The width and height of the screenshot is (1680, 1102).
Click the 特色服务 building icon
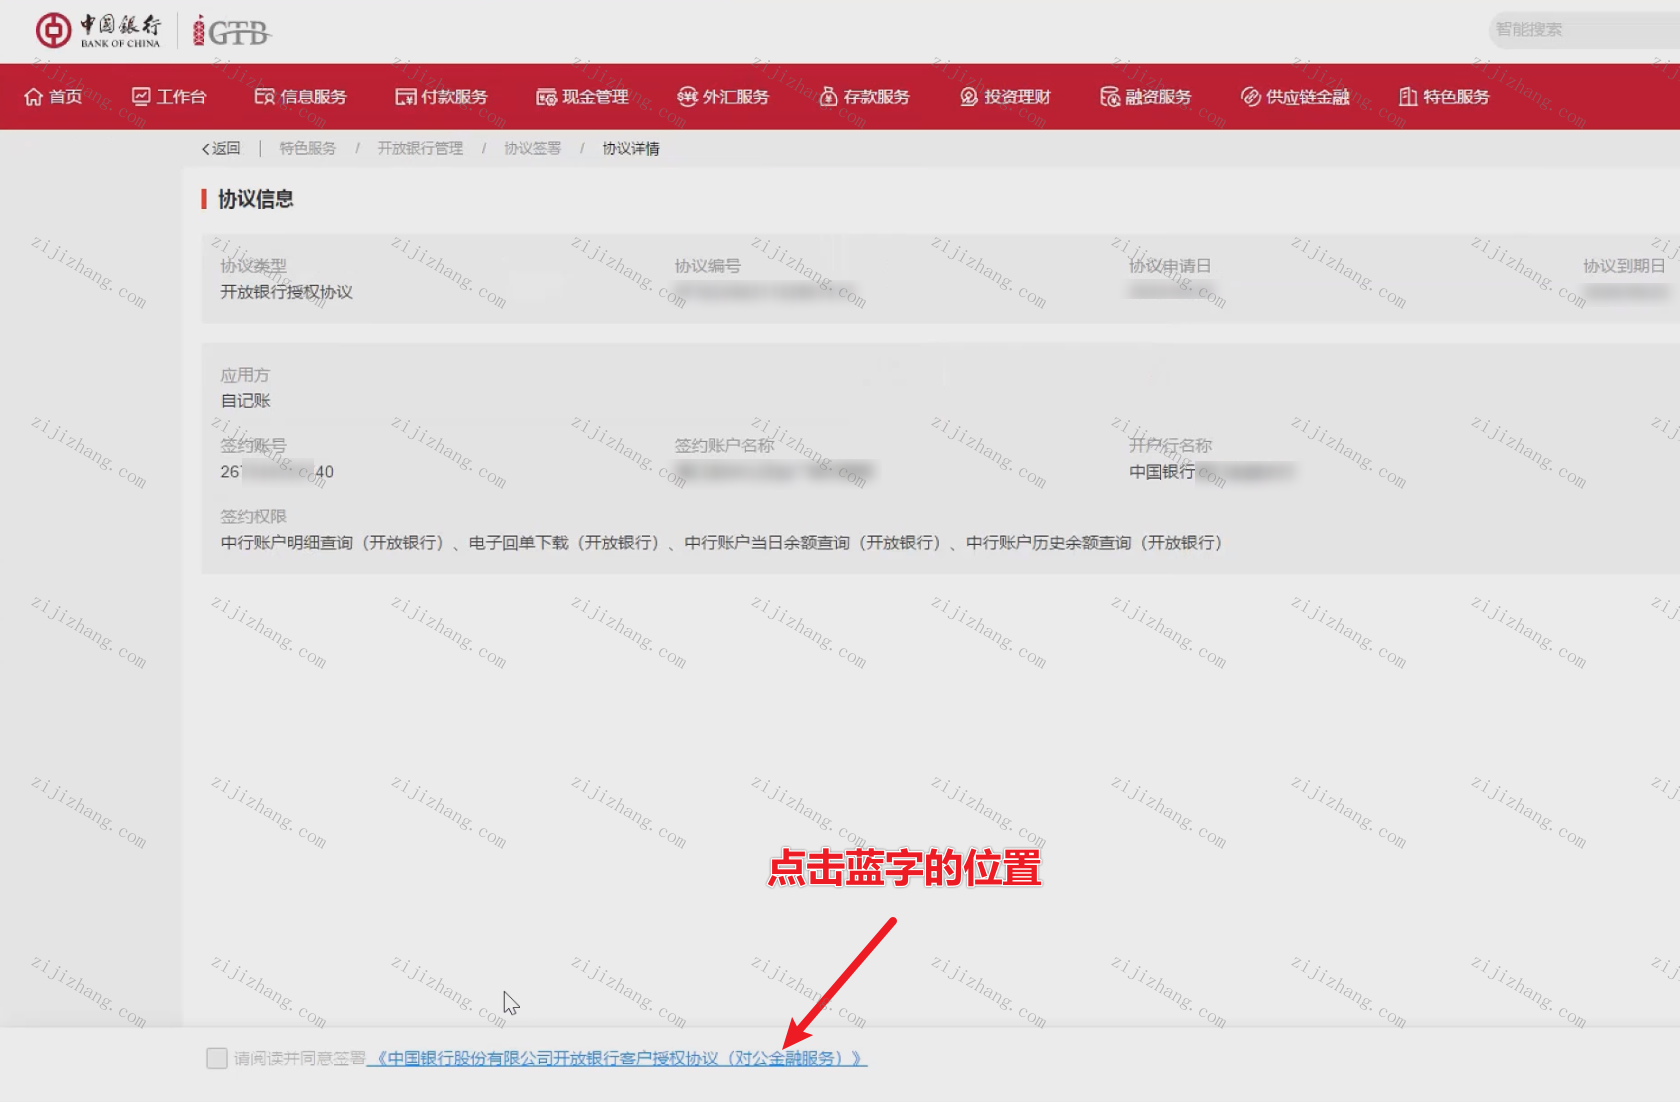(1408, 97)
